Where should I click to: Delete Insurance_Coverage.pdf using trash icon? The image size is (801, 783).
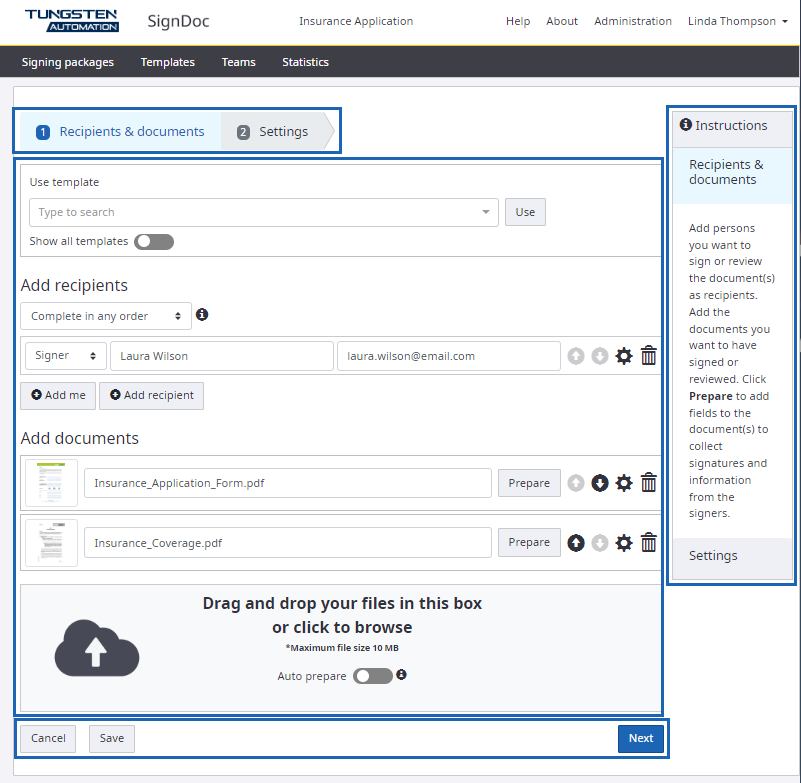649,543
